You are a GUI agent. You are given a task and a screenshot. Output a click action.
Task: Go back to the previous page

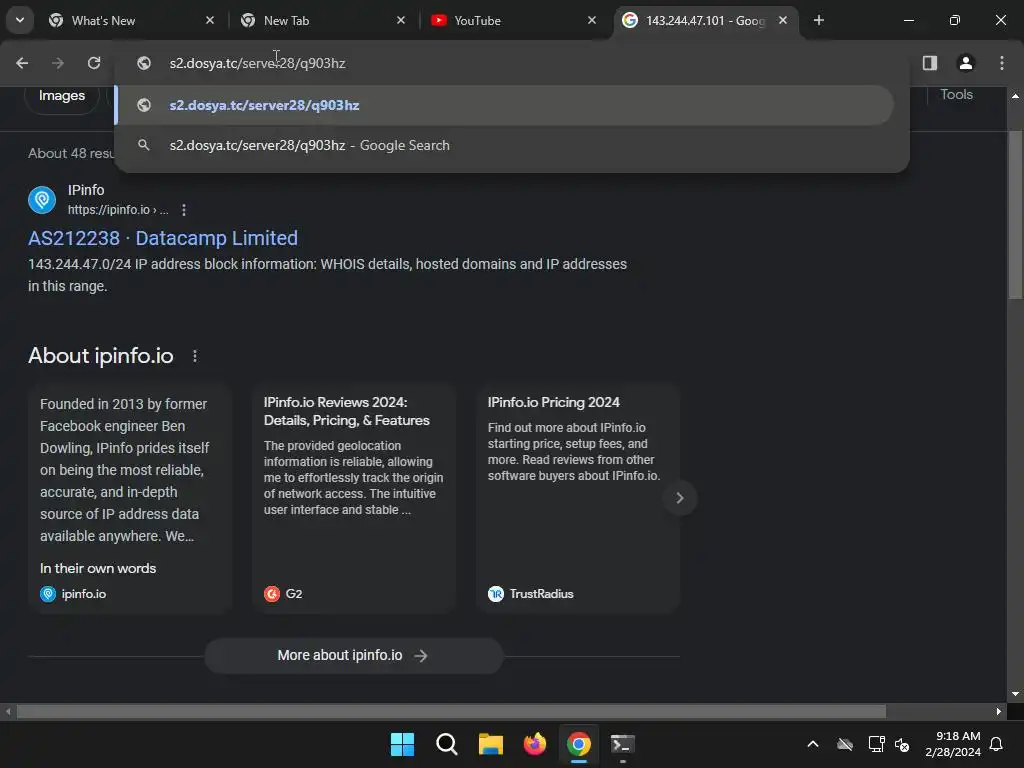pos(22,63)
